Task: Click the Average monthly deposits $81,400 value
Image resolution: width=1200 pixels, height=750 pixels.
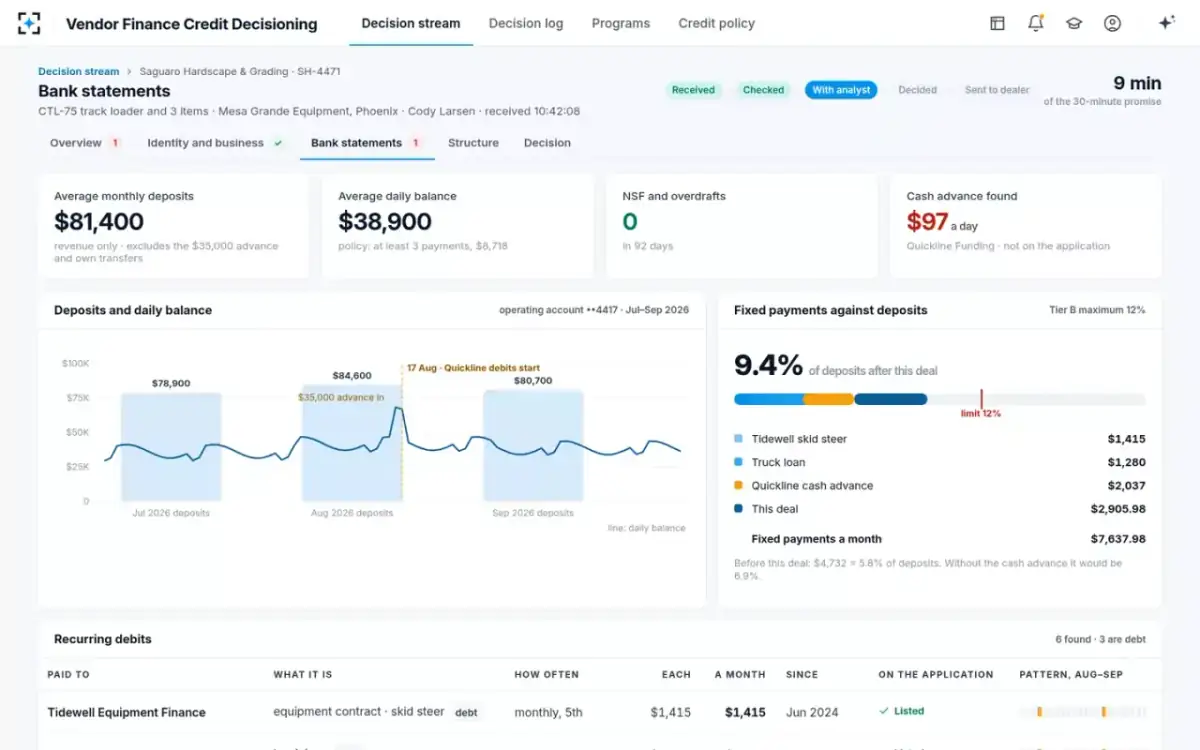Action: click(99, 221)
